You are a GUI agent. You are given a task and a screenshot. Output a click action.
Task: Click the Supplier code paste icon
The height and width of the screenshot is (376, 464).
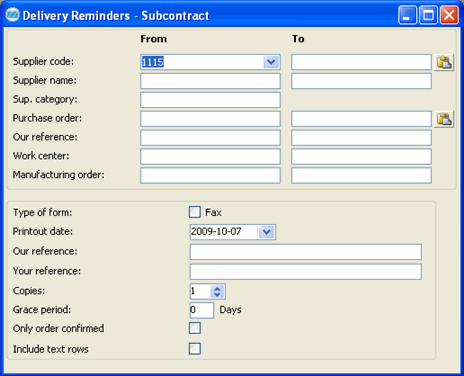point(444,62)
